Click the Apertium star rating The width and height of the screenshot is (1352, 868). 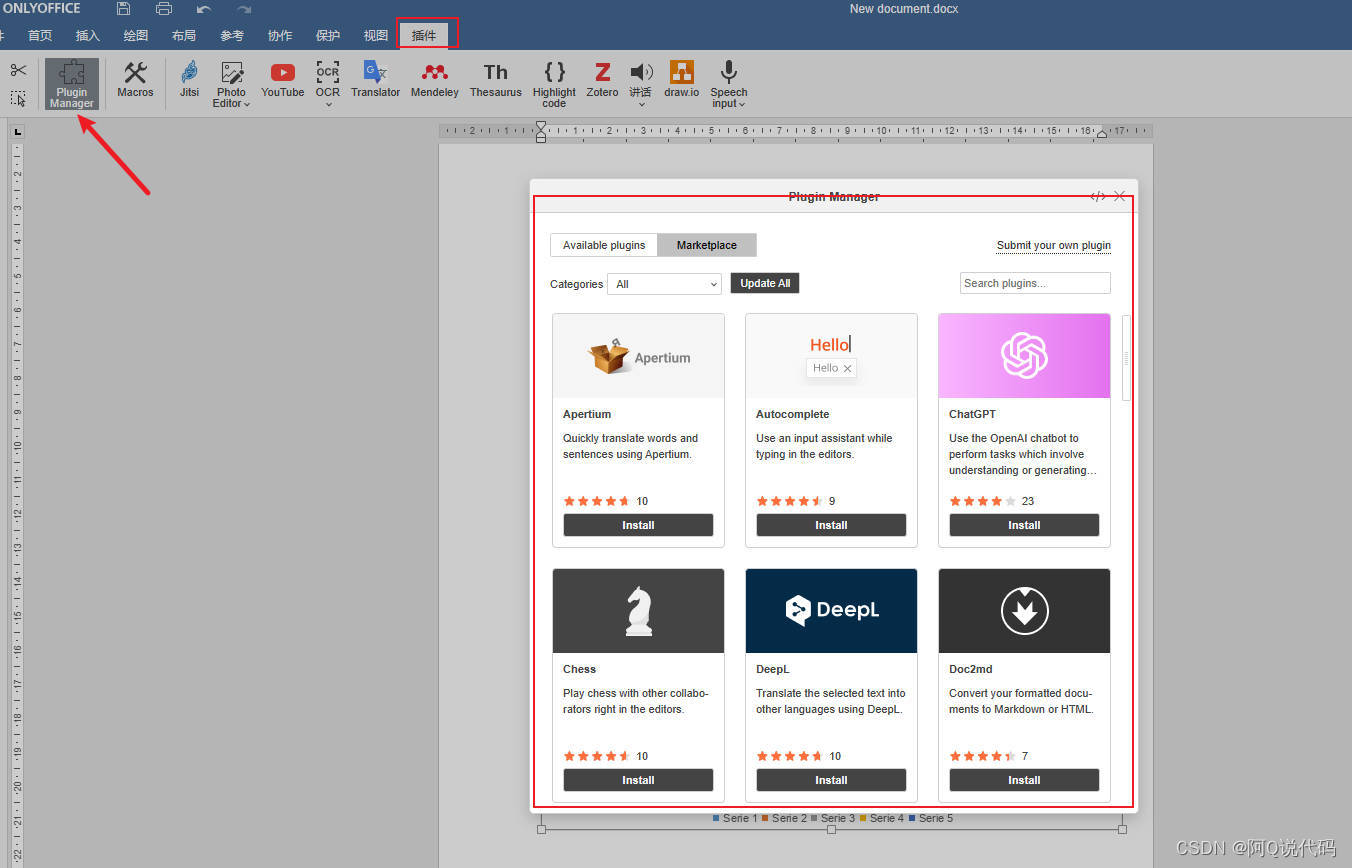tap(597, 501)
